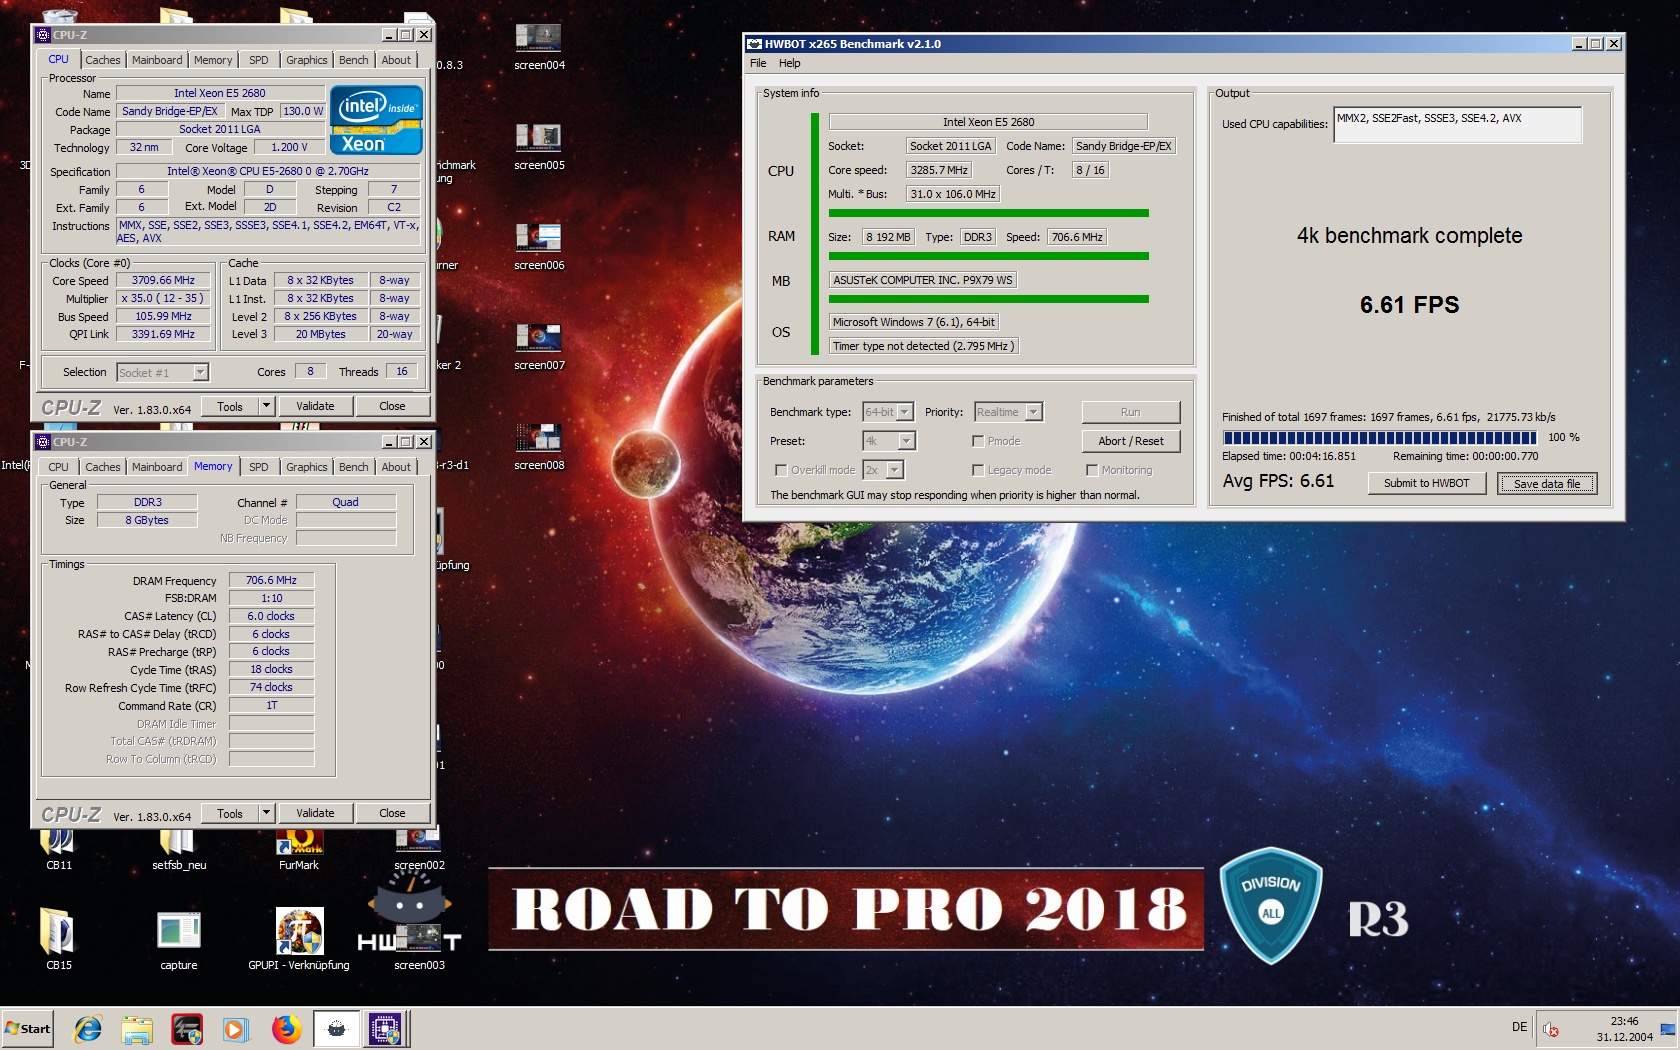Launch FurMark from desktop
The width and height of the screenshot is (1680, 1050).
(299, 850)
